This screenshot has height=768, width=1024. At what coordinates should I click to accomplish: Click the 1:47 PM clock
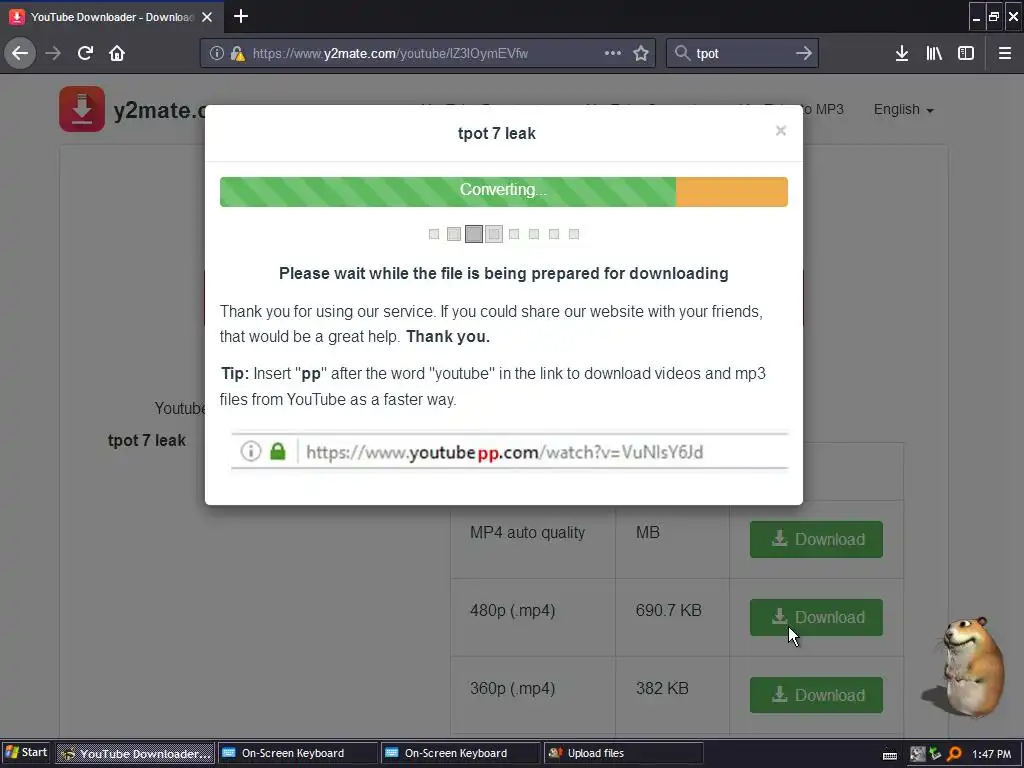coord(991,754)
